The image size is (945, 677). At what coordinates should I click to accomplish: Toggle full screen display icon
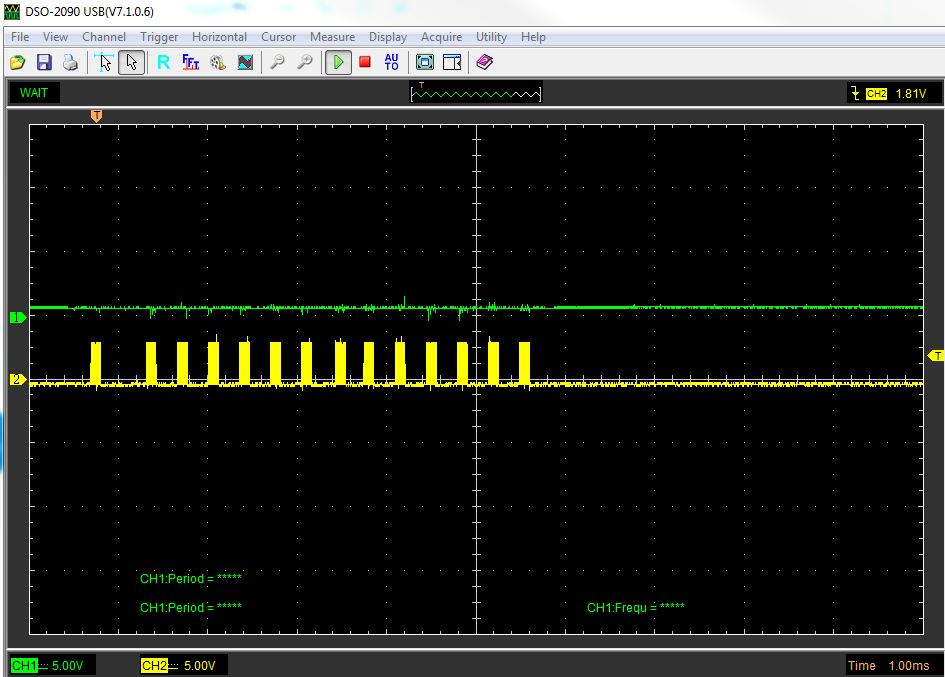click(424, 62)
